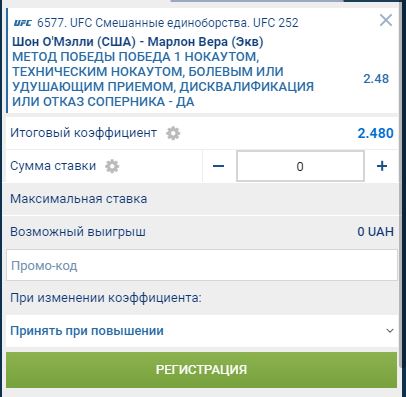Click the Максимальная ставка row

point(202,199)
